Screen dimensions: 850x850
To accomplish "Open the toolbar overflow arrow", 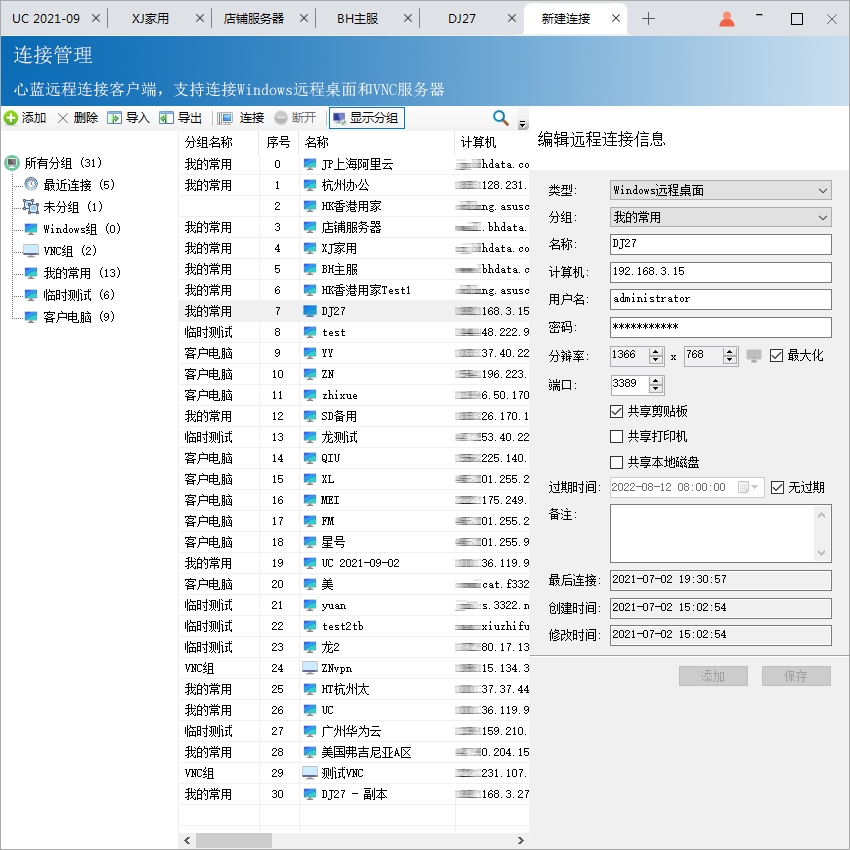I will [522, 124].
